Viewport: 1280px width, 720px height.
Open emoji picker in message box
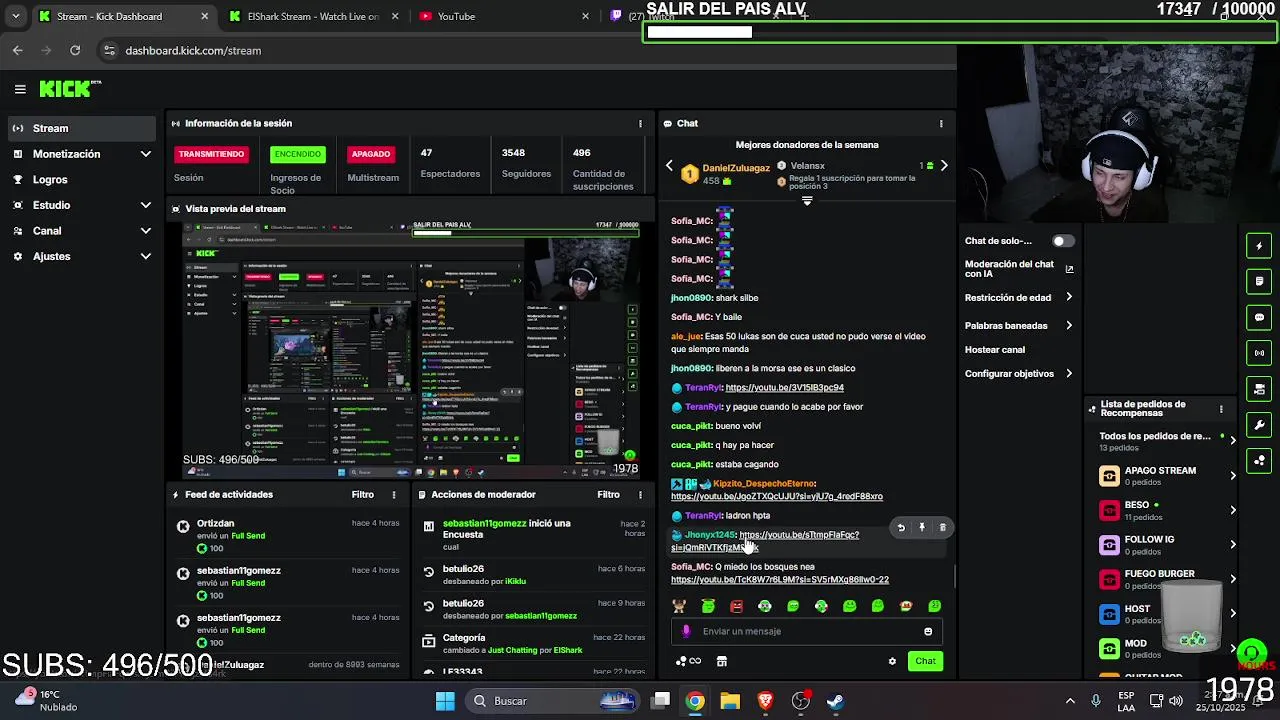coord(928,631)
